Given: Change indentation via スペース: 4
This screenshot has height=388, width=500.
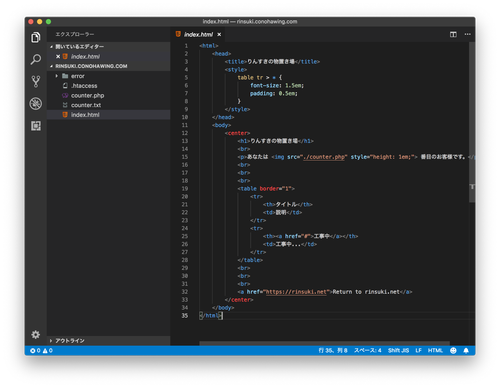Looking at the screenshot, I should click(367, 350).
